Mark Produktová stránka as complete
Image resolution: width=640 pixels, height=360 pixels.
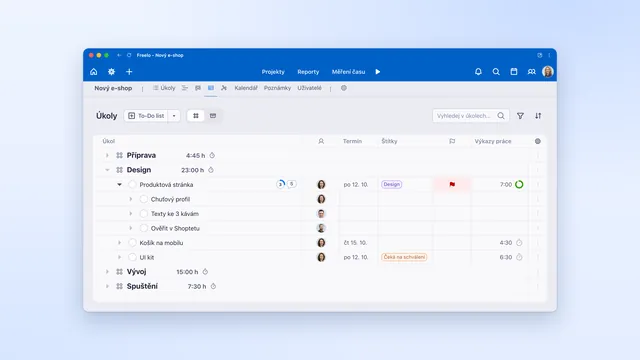(132, 184)
